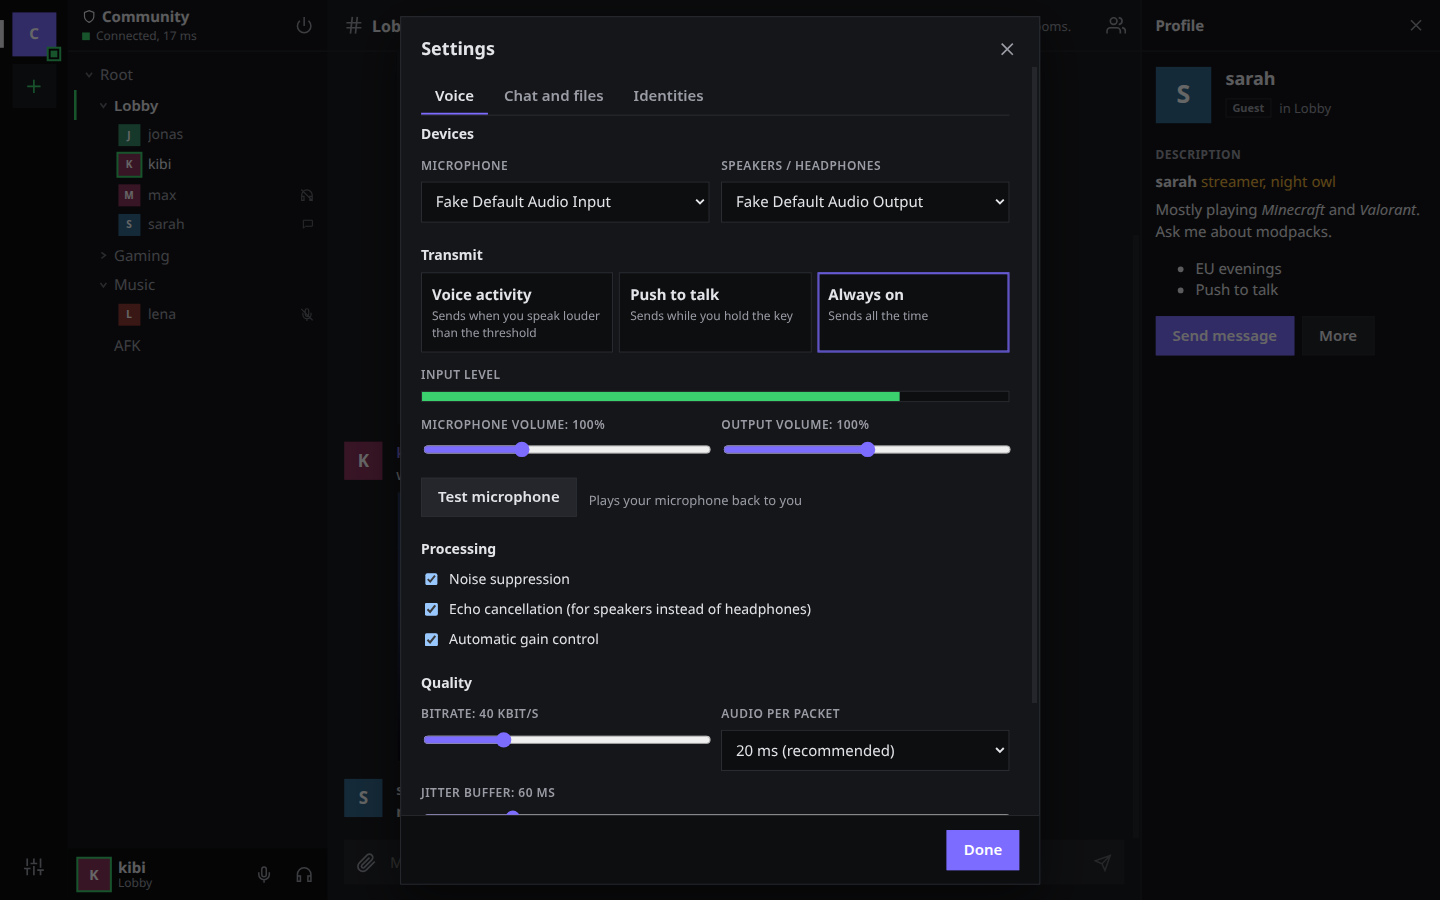Viewport: 1440px width, 900px height.
Task: Select sarah in the channel tree
Action: coord(166,225)
